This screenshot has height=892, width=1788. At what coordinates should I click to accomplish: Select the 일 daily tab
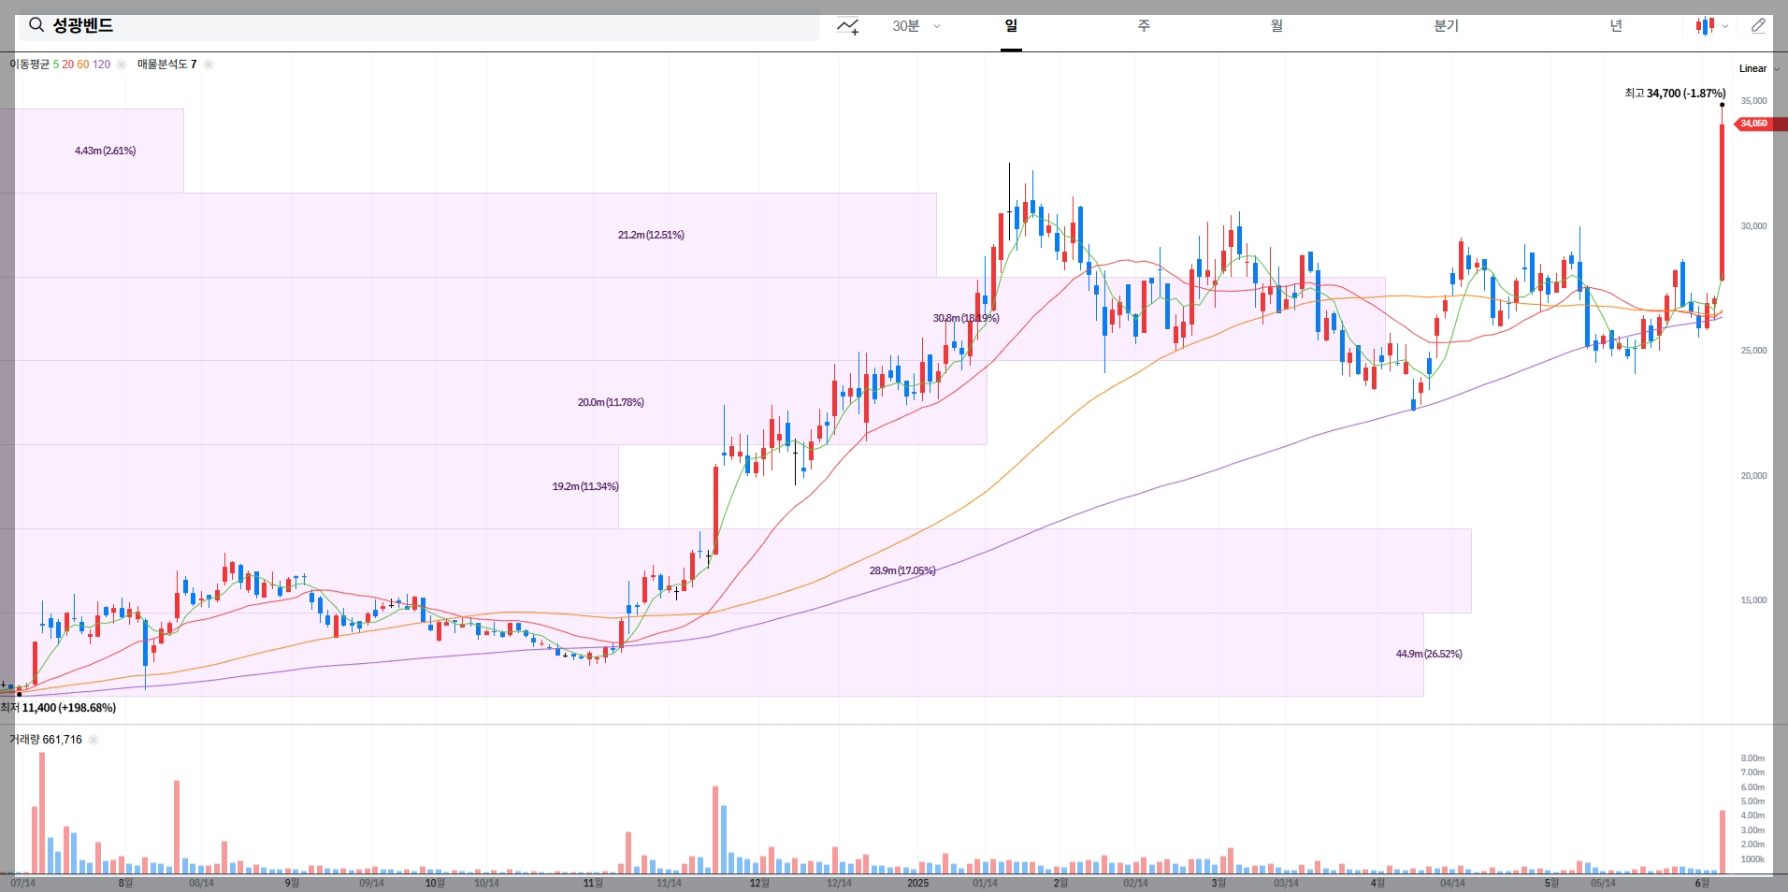coord(1011,26)
